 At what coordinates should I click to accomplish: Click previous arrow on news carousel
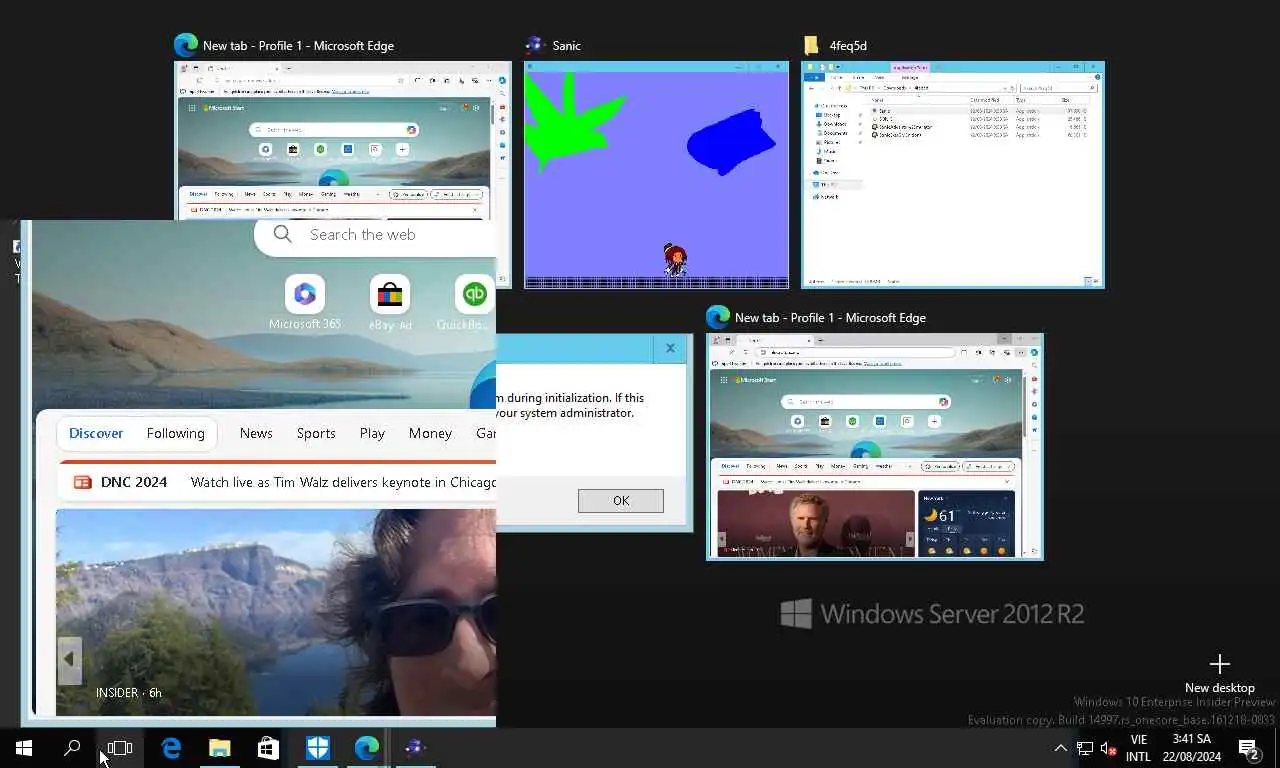tap(69, 659)
